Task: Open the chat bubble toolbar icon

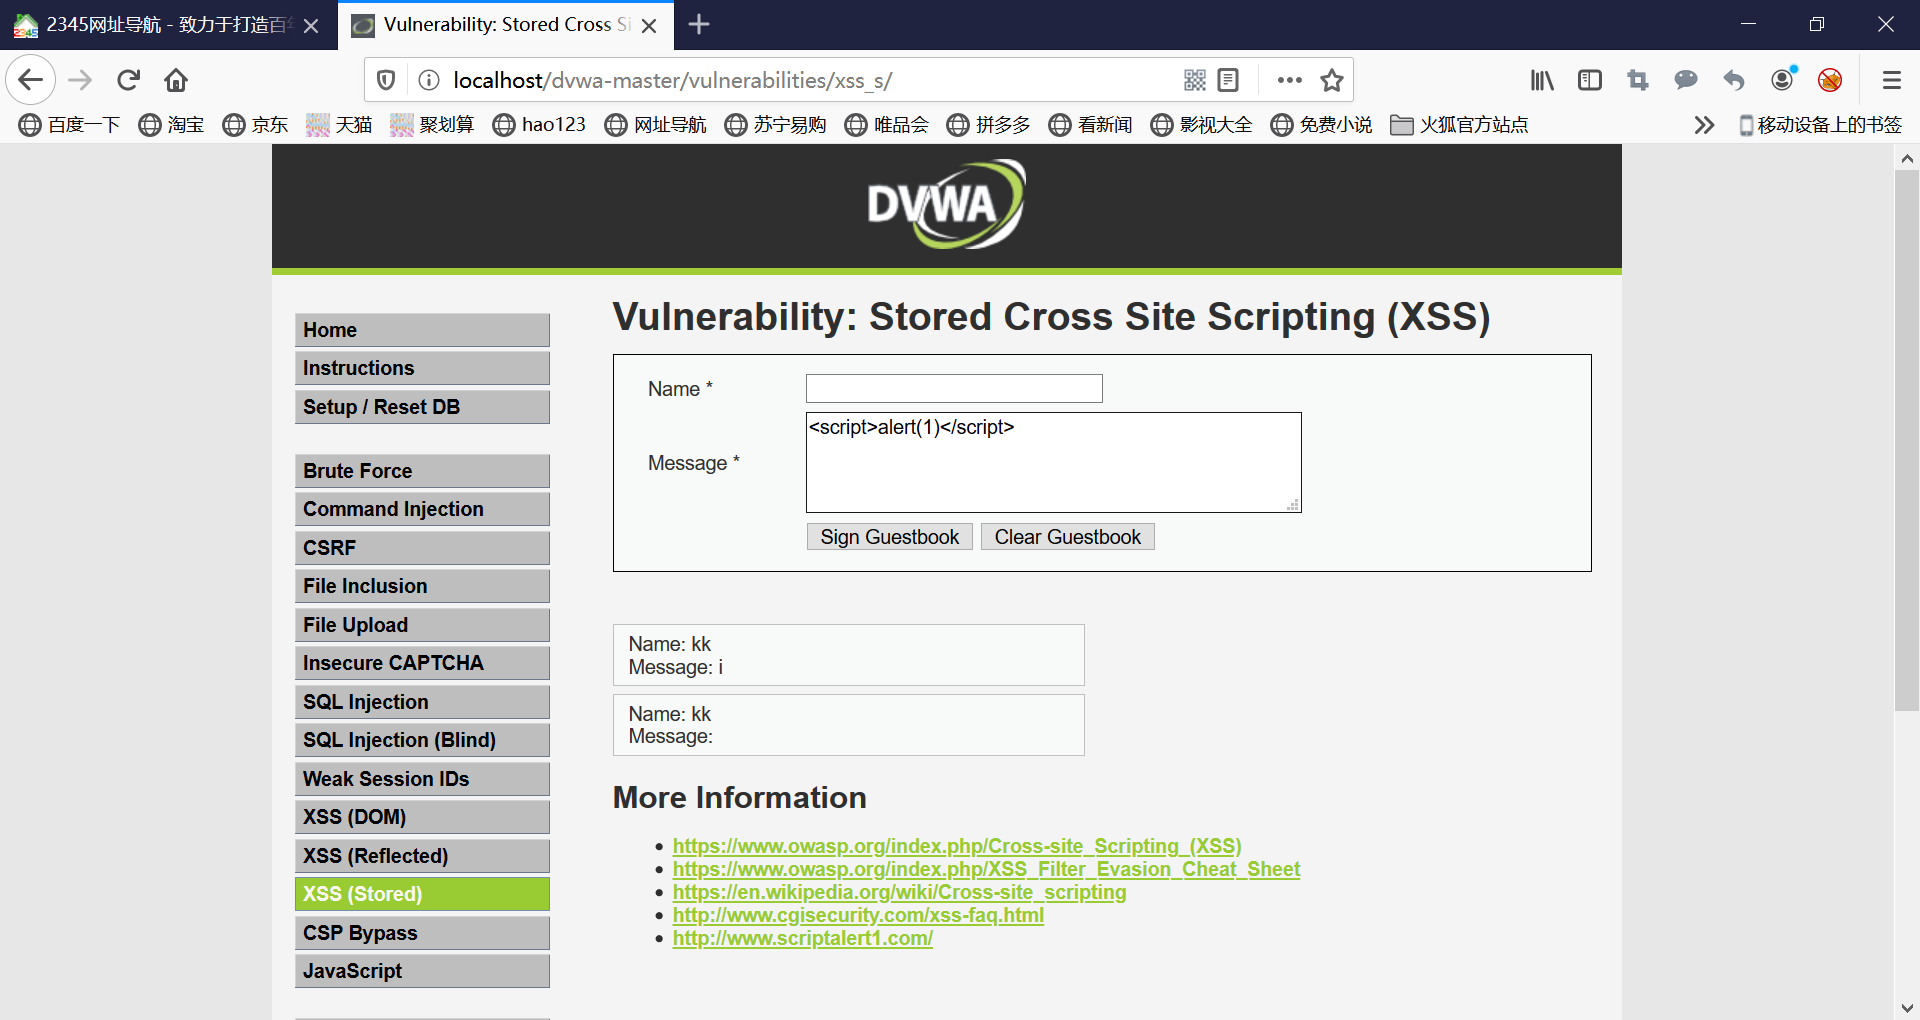Action: pyautogui.click(x=1686, y=80)
